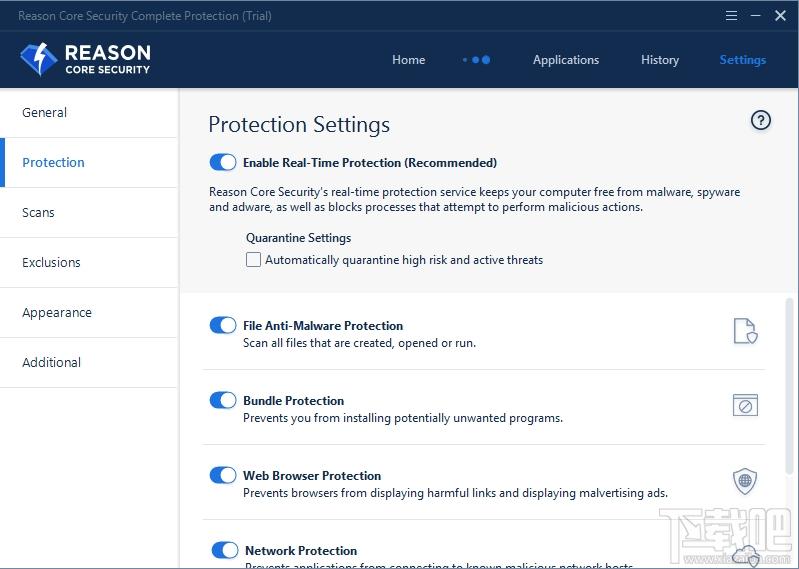799x569 pixels.
Task: Toggle Network Protection switch
Action: click(225, 550)
